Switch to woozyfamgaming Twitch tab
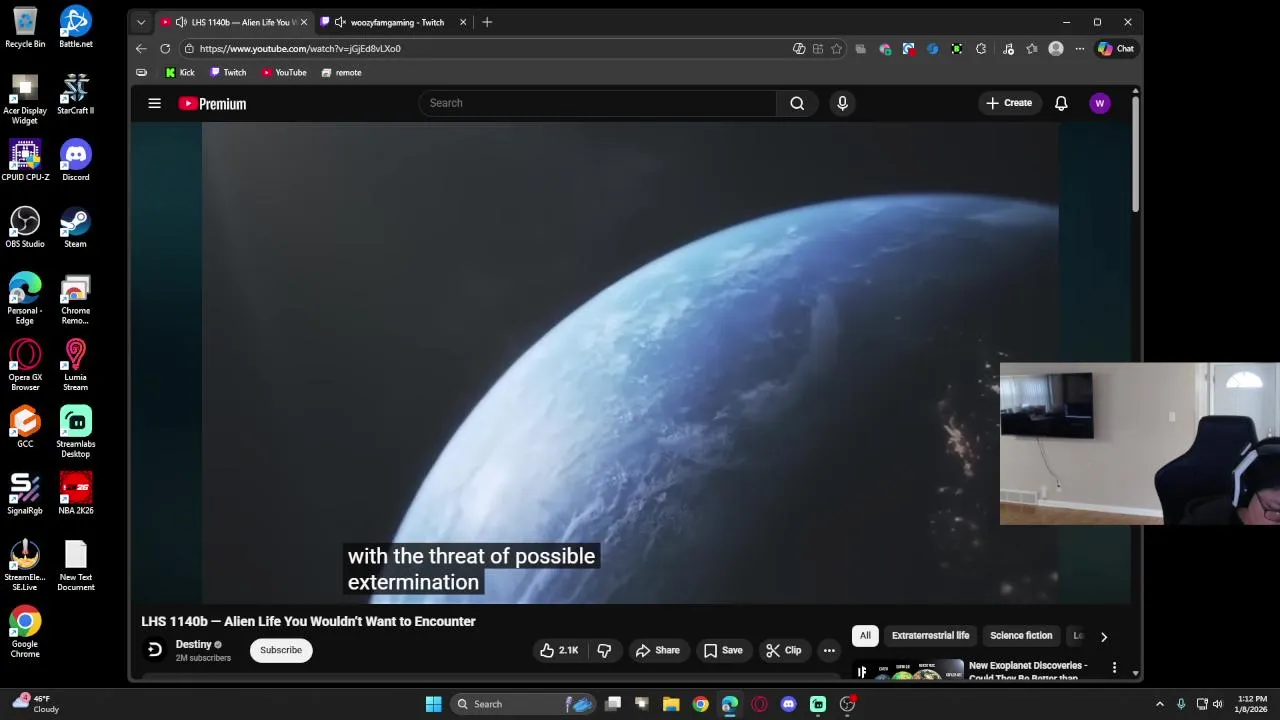Screen dimensions: 1280x720 coord(394,22)
